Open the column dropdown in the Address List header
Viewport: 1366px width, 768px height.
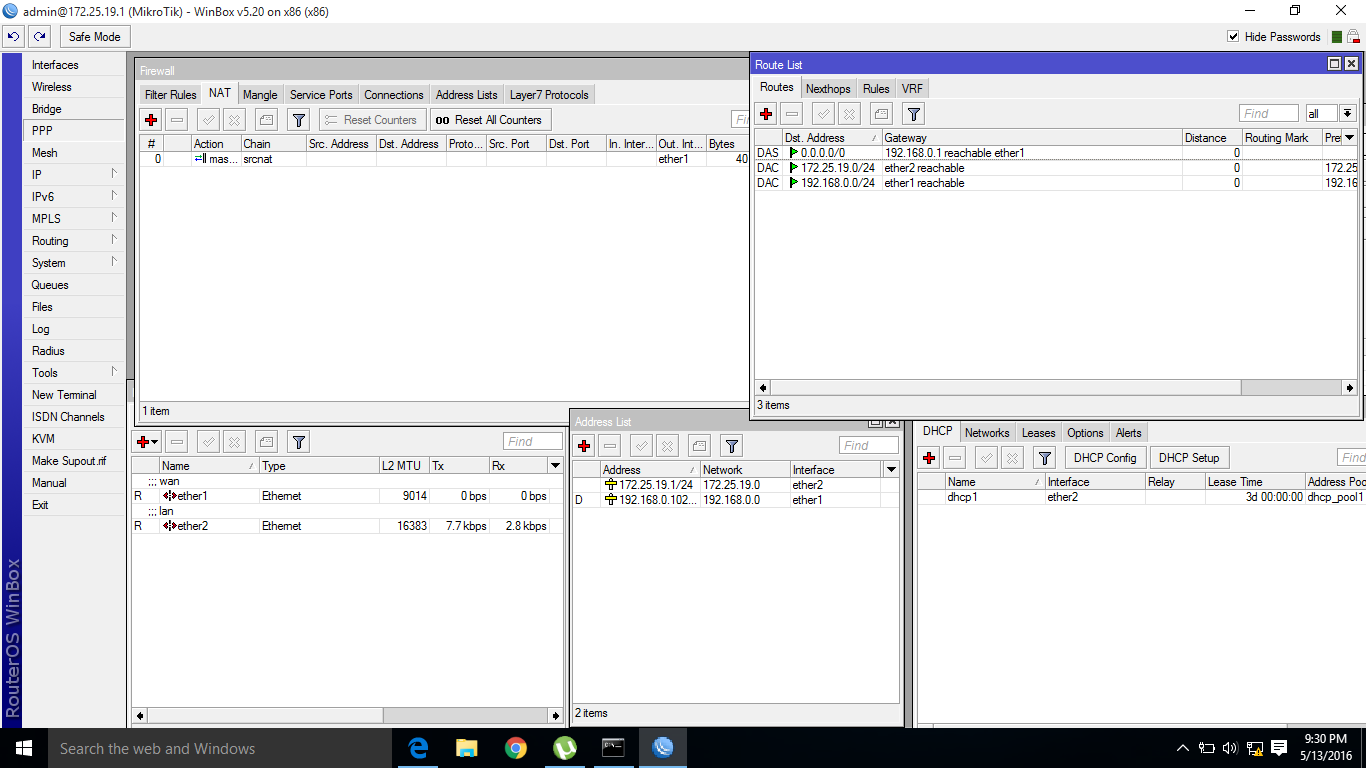pyautogui.click(x=890, y=470)
